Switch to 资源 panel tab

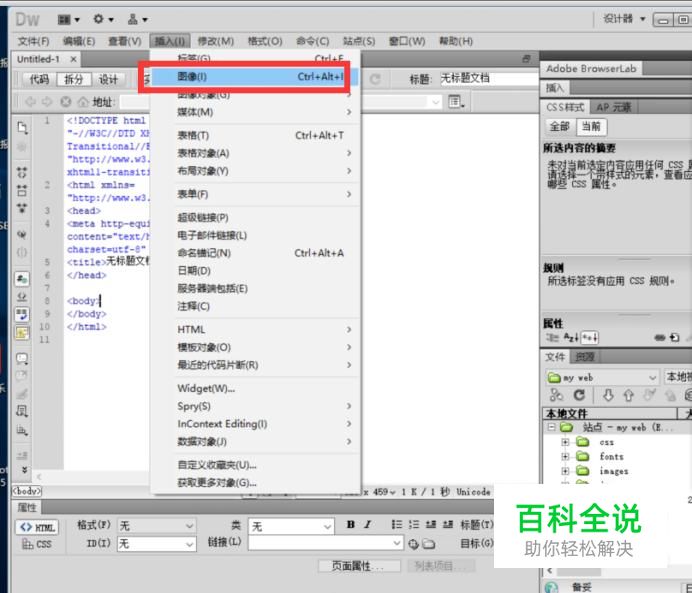coord(584,357)
